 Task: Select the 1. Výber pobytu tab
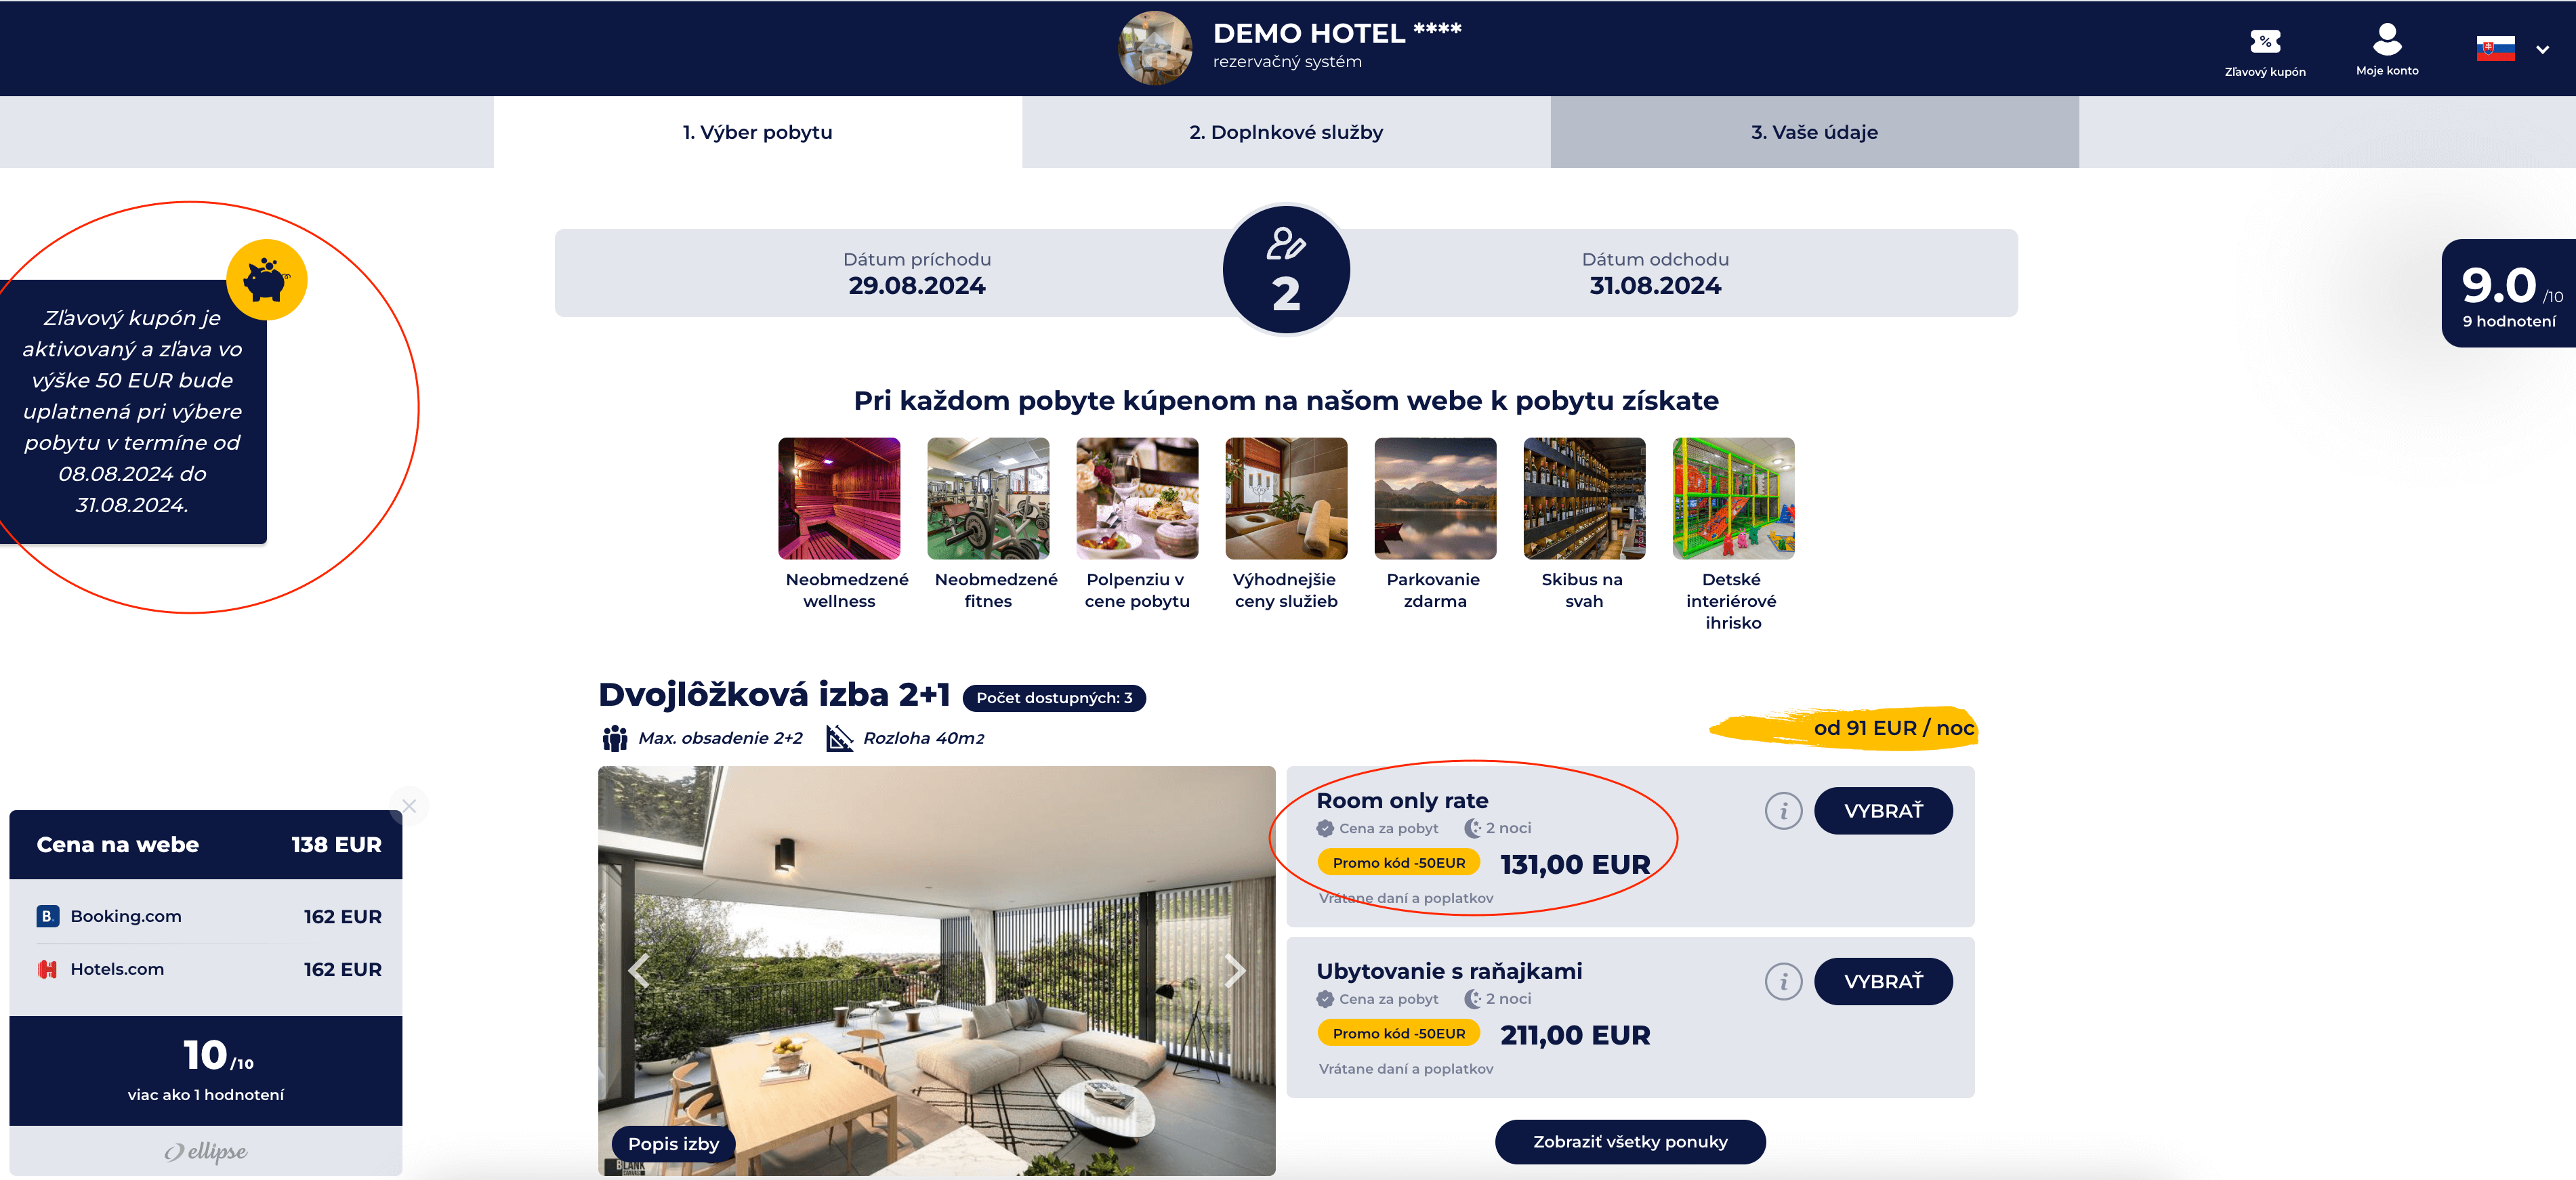(757, 132)
